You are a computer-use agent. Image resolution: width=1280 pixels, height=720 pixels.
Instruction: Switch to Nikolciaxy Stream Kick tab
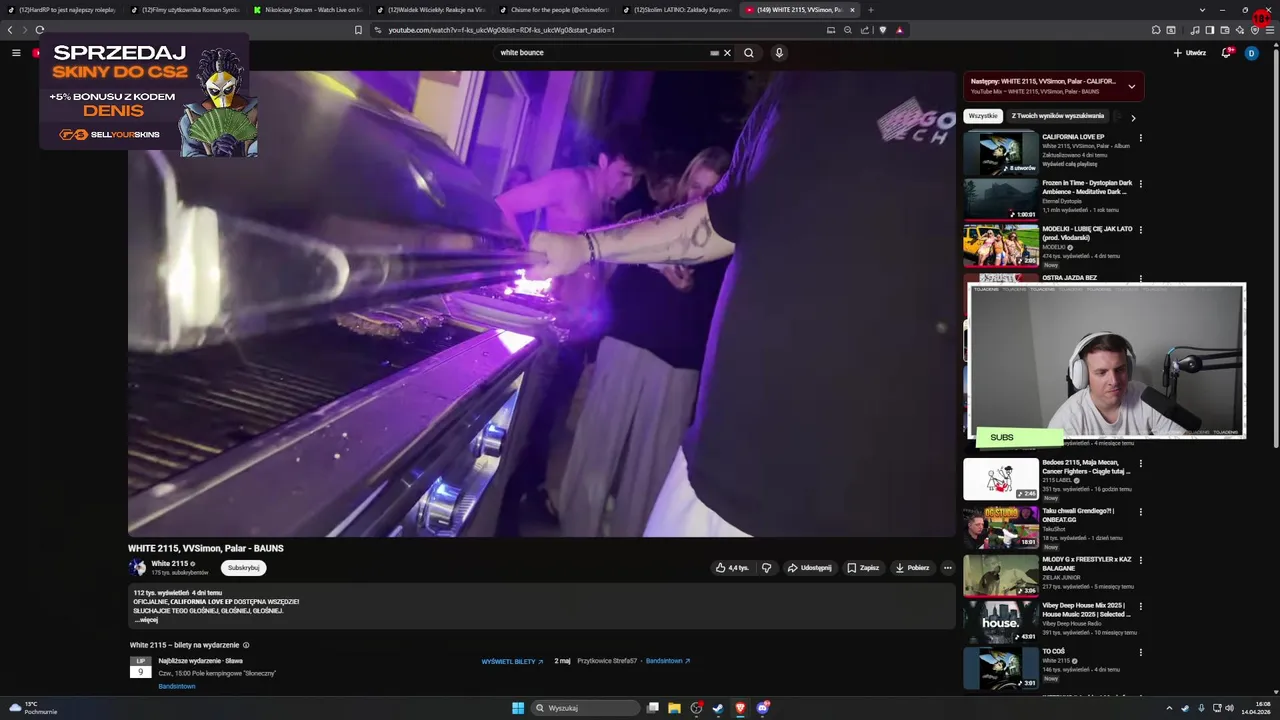click(x=308, y=10)
